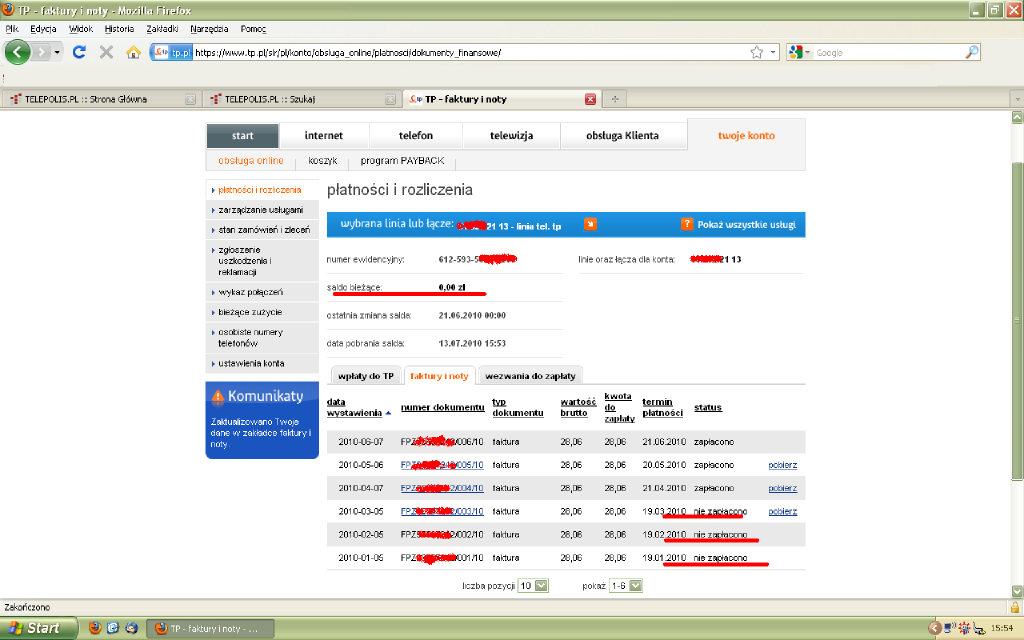Sort by data wystawienia column header
This screenshot has height=640, width=1024.
pos(355,408)
